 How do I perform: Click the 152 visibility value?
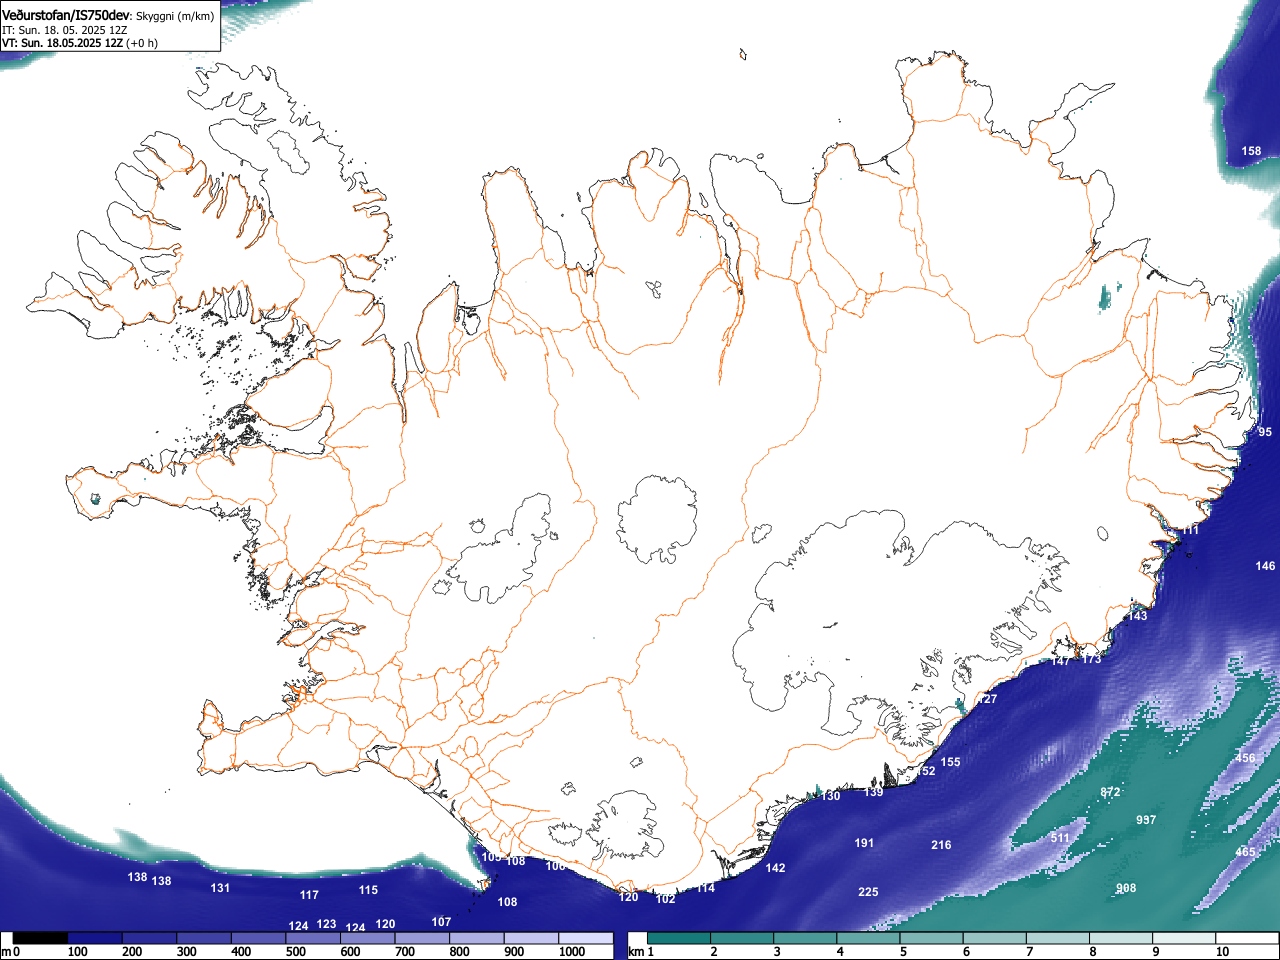click(x=926, y=771)
